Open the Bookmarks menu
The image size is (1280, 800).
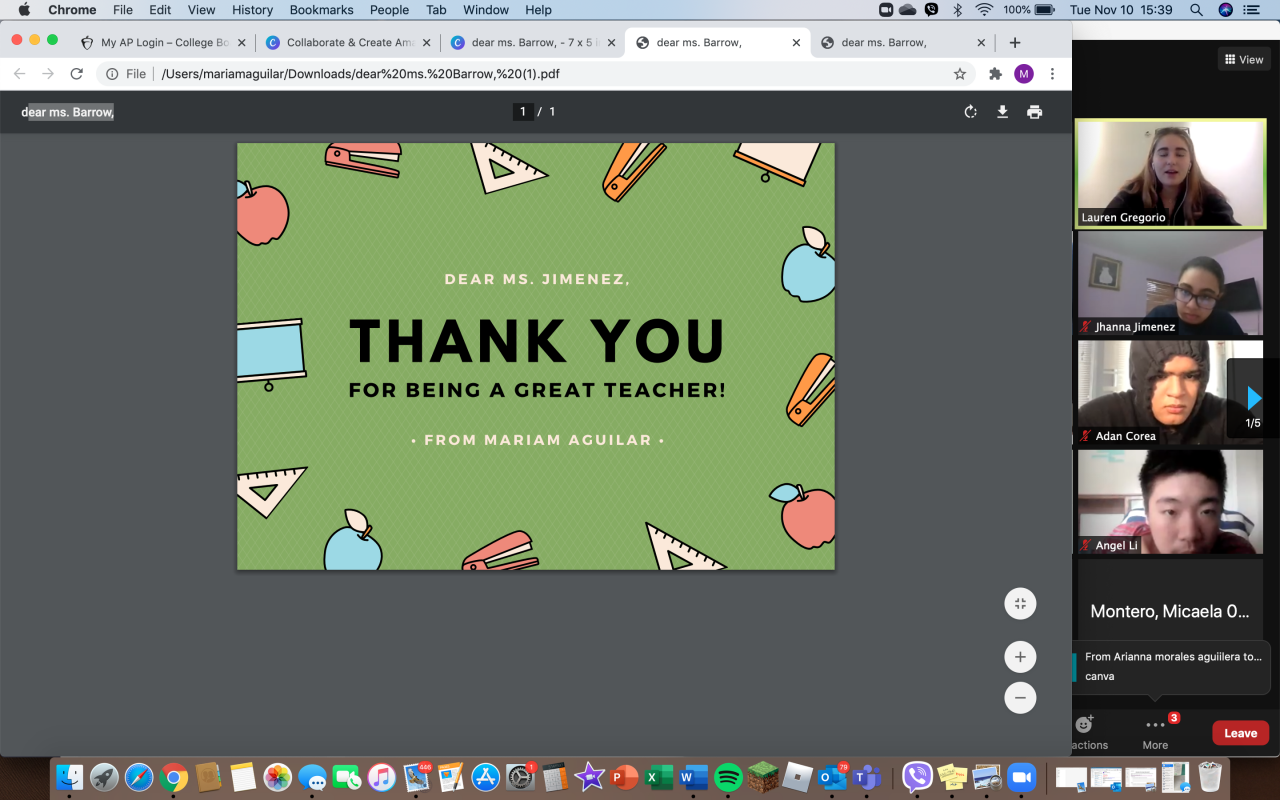(x=321, y=10)
